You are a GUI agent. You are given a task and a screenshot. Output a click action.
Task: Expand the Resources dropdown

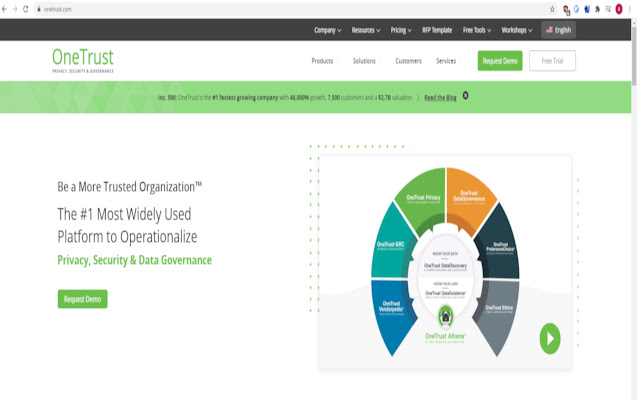366,30
